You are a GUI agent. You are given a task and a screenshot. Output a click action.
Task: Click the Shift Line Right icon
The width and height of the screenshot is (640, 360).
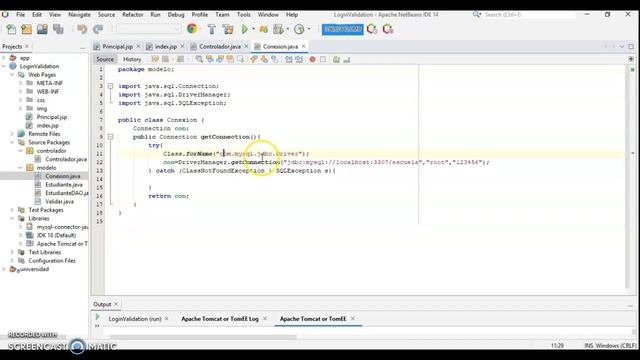tap(299, 59)
